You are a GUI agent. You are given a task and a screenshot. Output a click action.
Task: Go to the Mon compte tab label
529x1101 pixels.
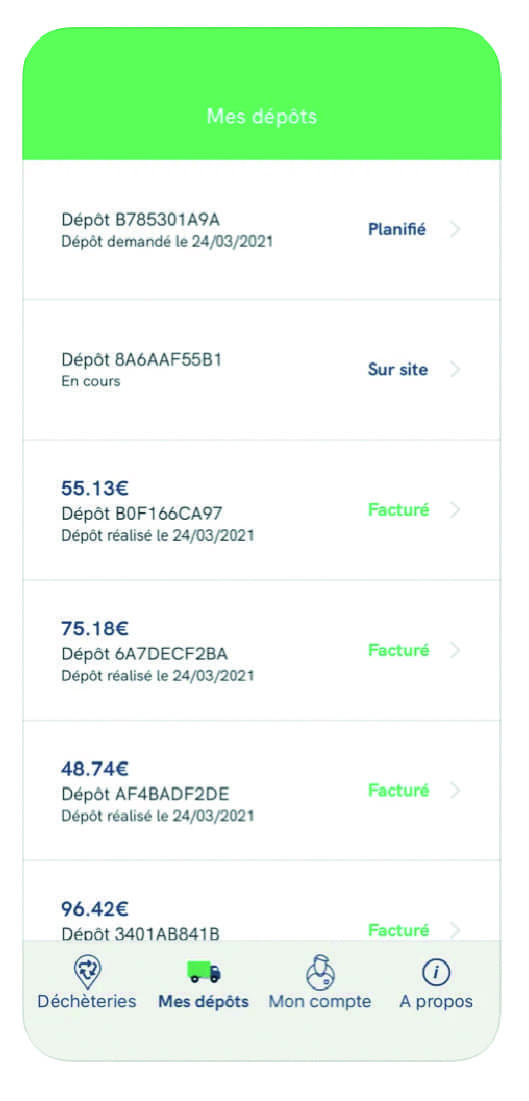coord(320,1001)
